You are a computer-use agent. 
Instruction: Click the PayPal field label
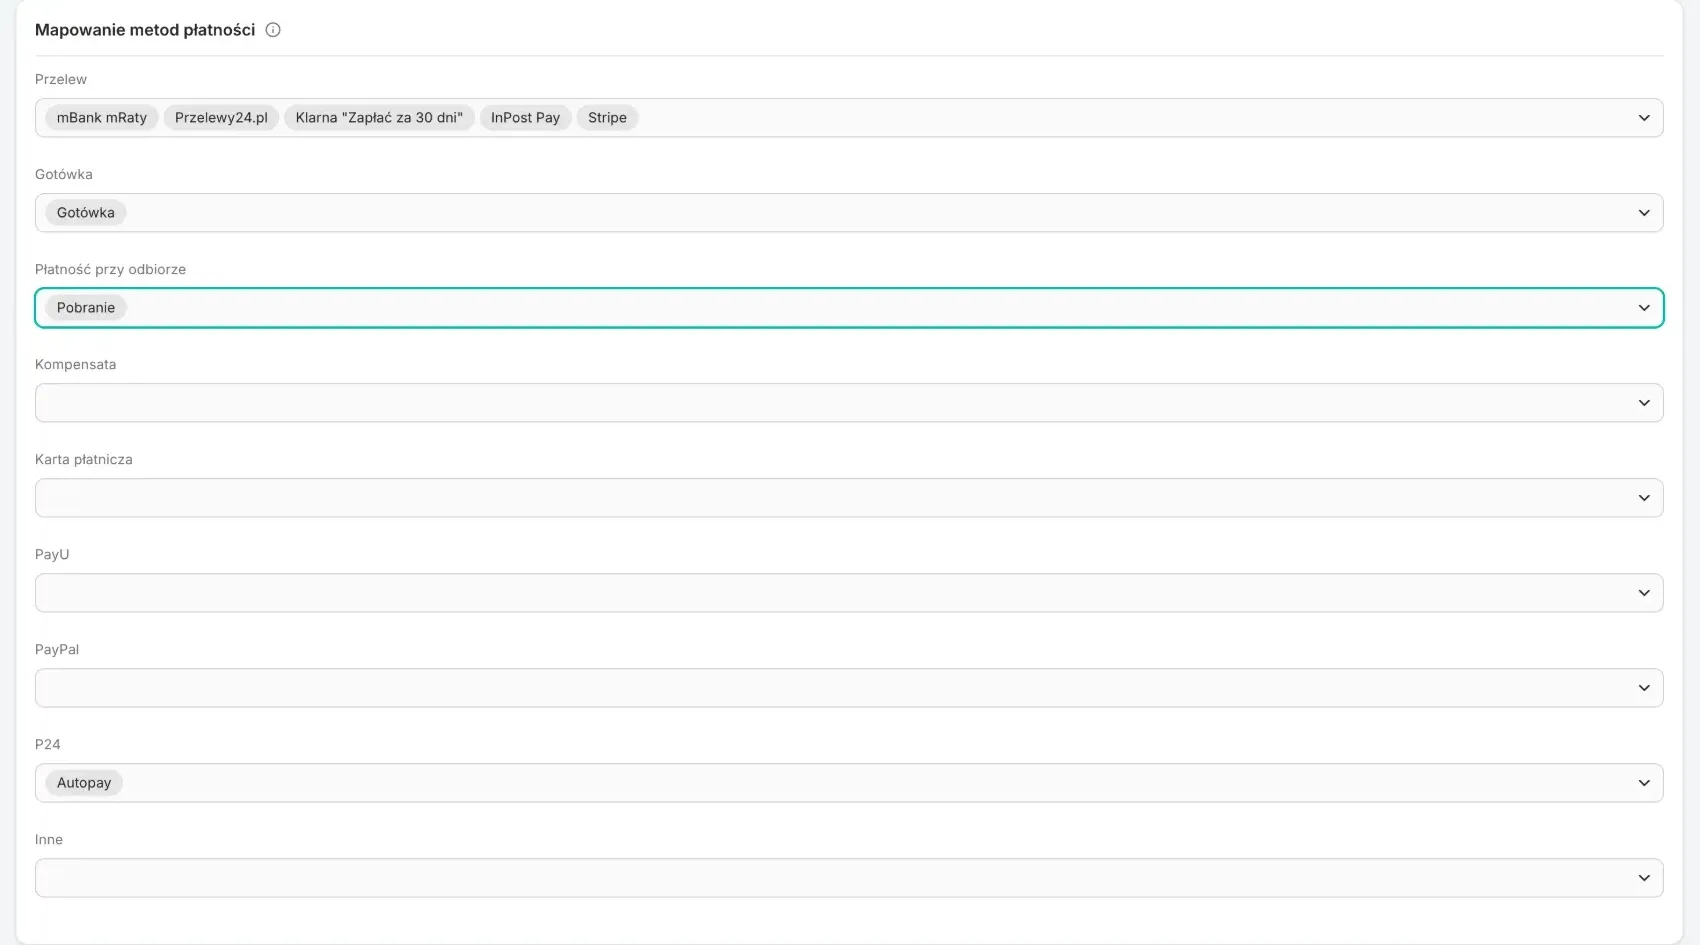pyautogui.click(x=57, y=649)
